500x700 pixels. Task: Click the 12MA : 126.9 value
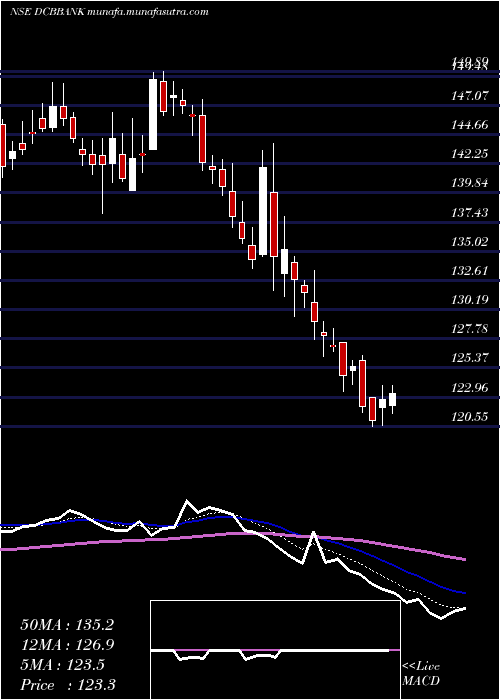pyautogui.click(x=67, y=645)
